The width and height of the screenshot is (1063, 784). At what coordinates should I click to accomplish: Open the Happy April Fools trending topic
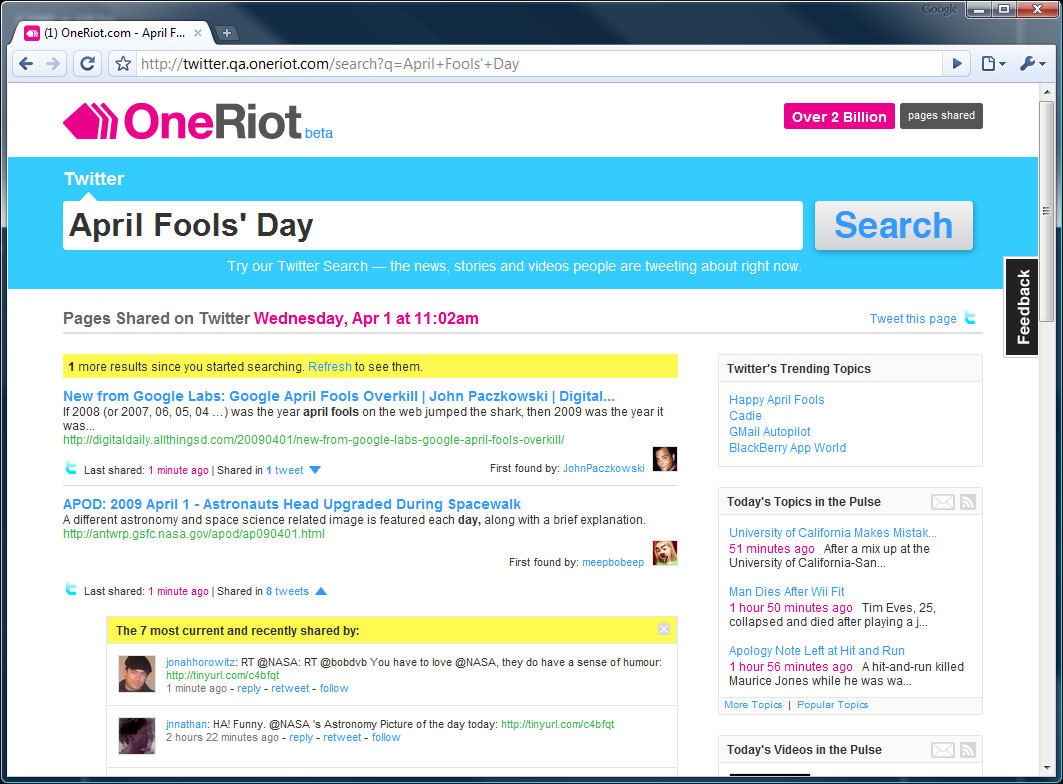(776, 399)
